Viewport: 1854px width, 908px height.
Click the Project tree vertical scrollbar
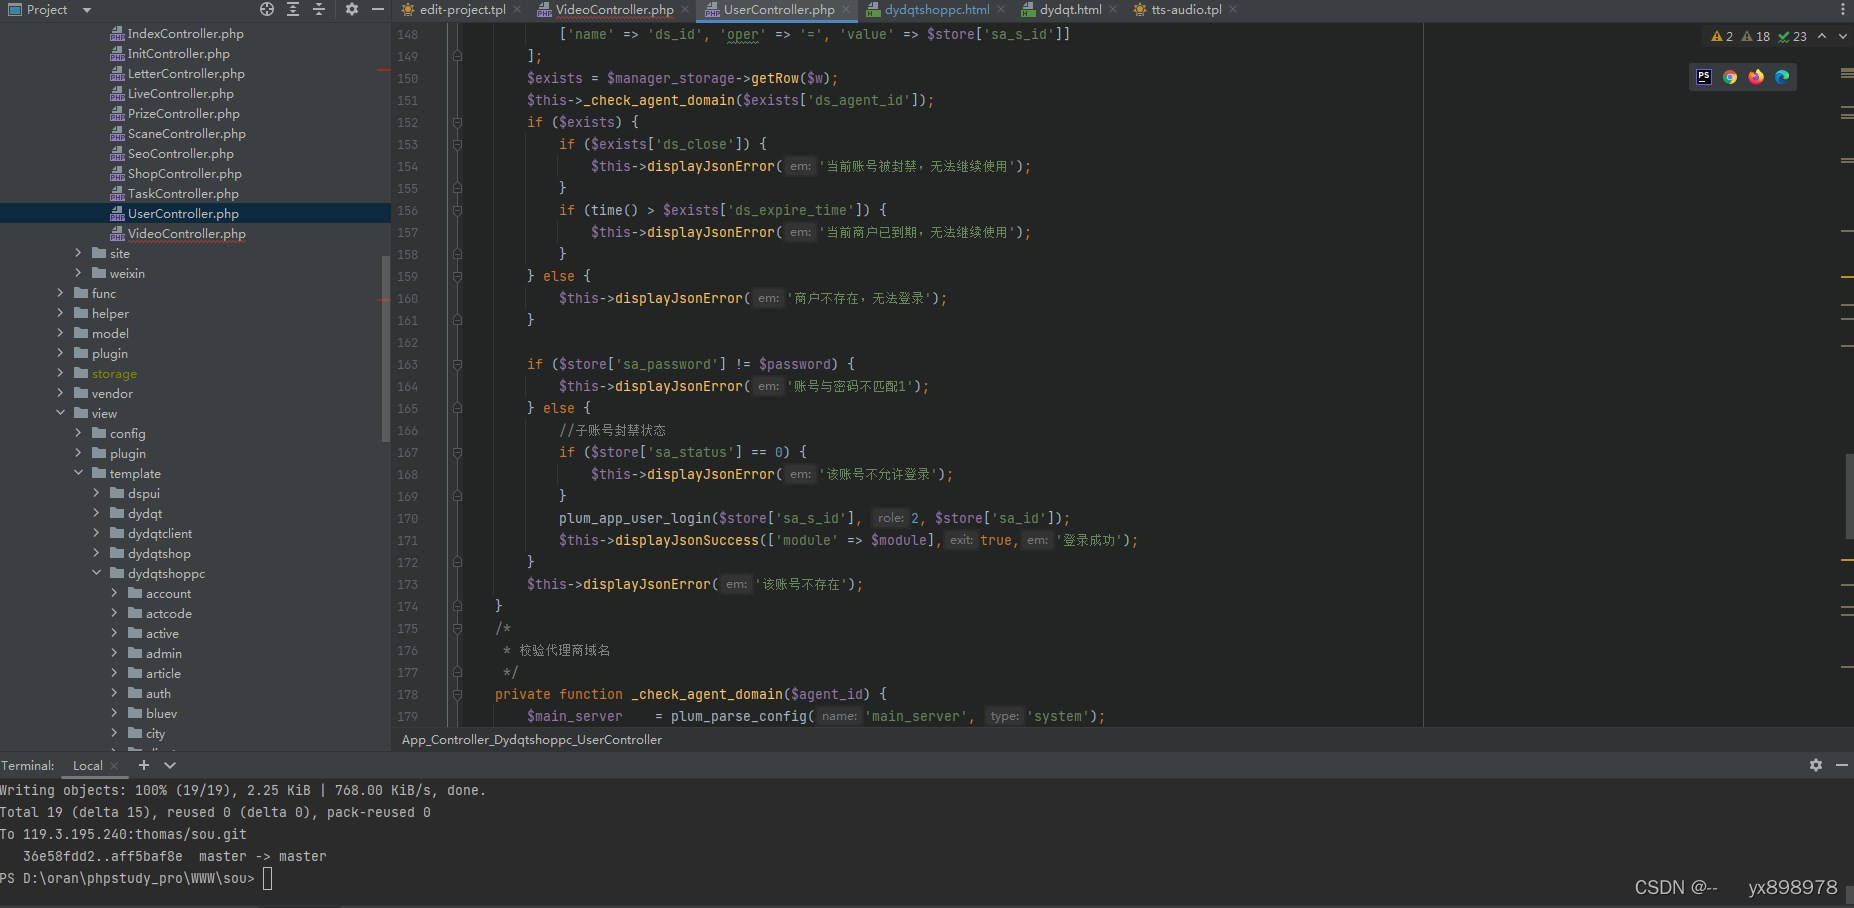click(x=386, y=348)
